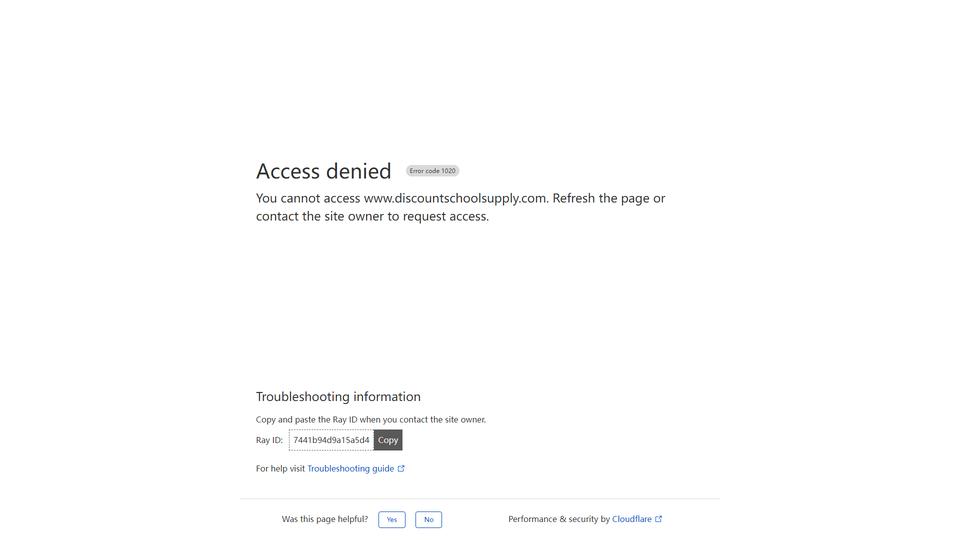
Task: Click the 'Copy and paste the Ray ID' instruction
Action: [x=370, y=420]
